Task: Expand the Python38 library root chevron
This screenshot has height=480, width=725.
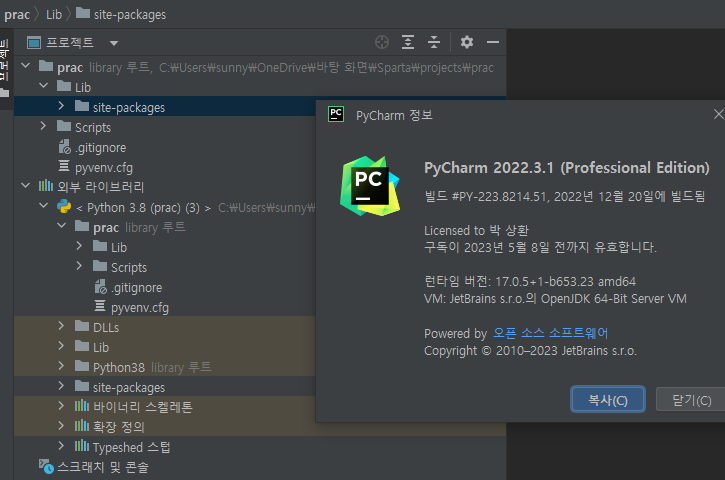Action: 61,366
